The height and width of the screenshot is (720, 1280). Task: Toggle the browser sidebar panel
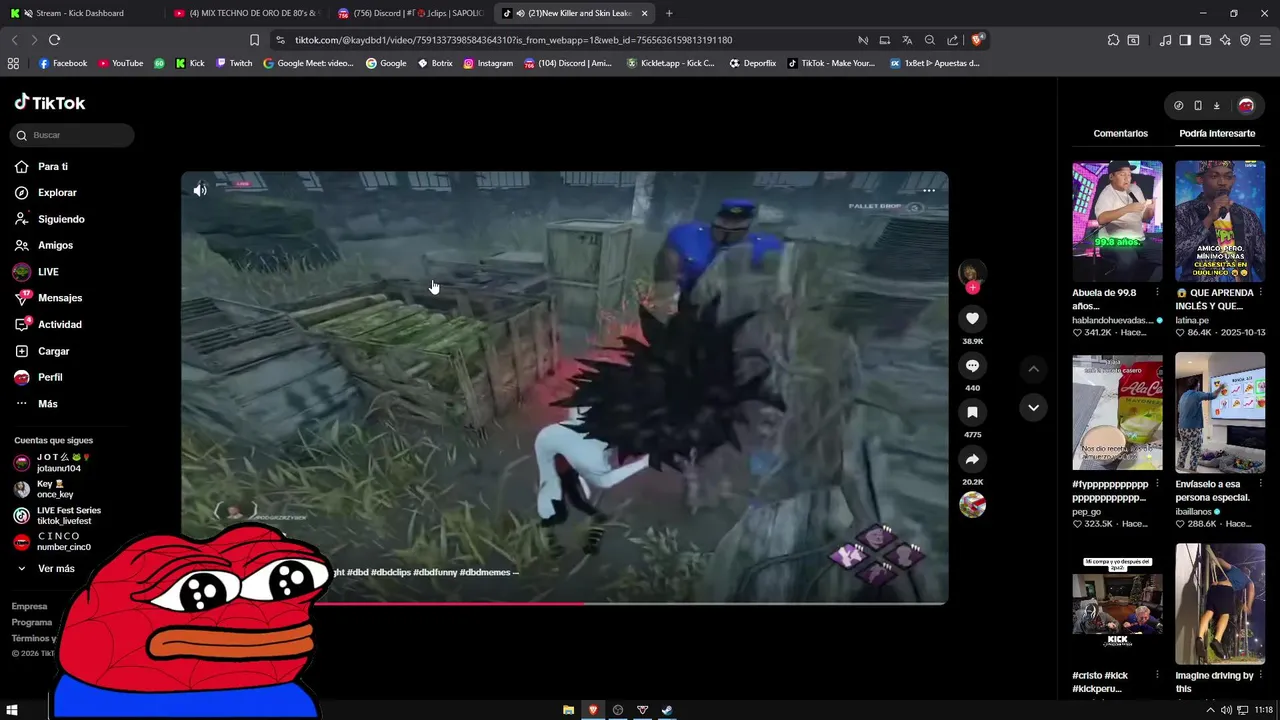click(1185, 40)
